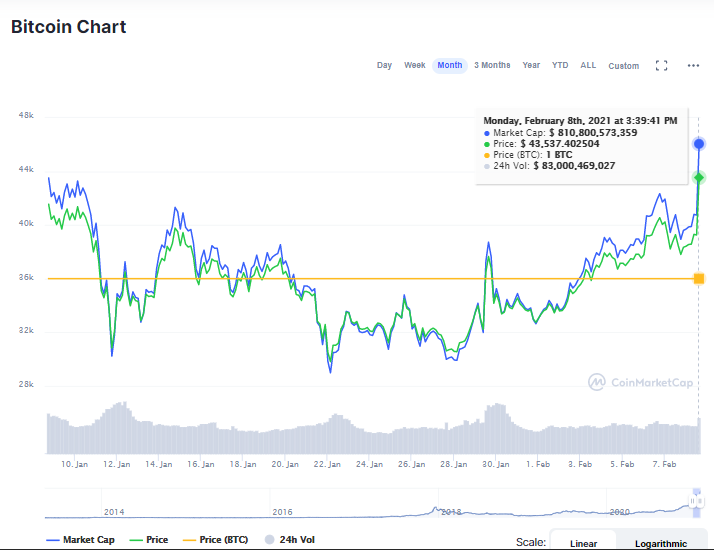Open fullscreen chart view icon

(x=662, y=66)
